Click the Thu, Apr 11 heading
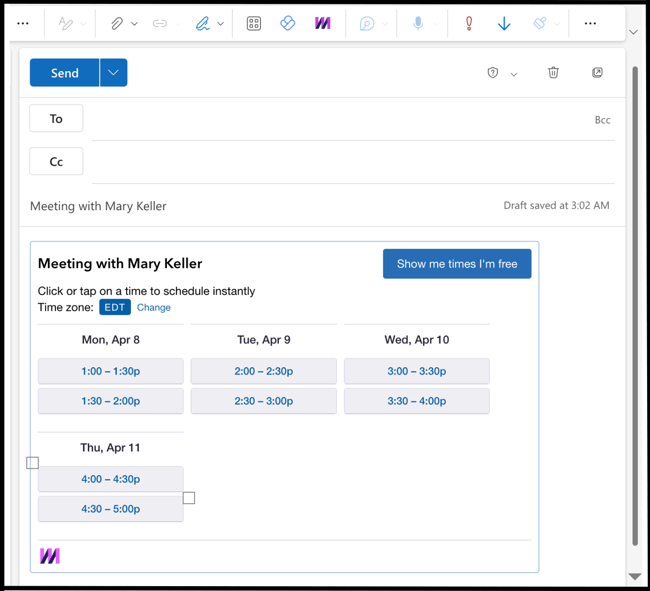 pyautogui.click(x=110, y=448)
